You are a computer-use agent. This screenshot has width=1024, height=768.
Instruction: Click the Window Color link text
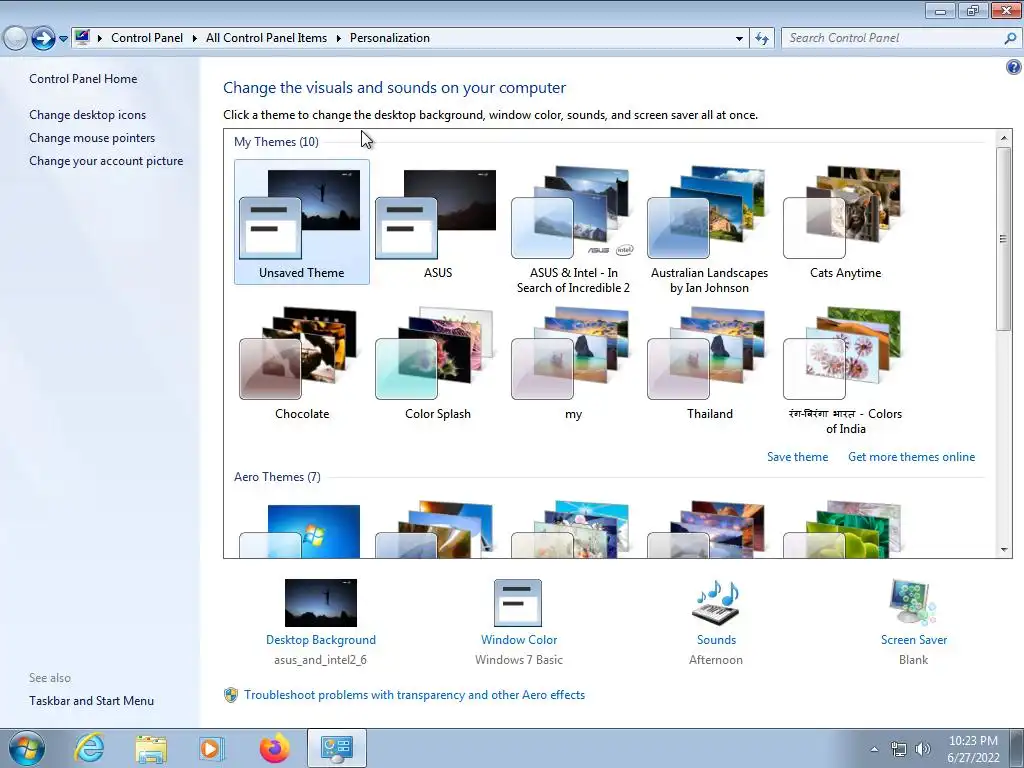(519, 640)
